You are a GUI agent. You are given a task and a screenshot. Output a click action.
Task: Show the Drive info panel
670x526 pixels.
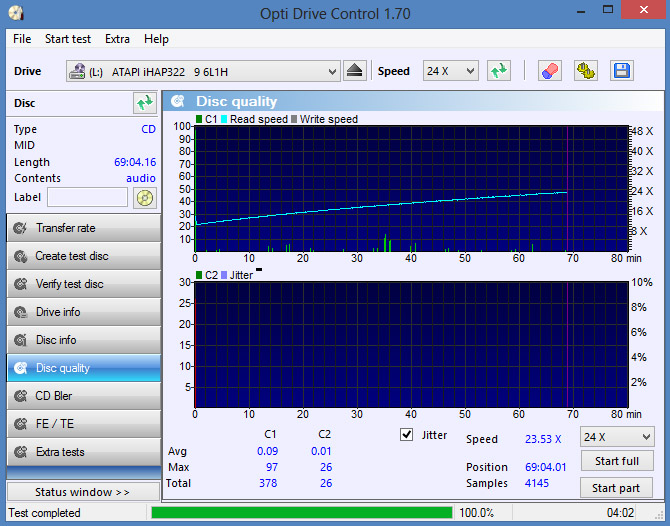click(84, 312)
